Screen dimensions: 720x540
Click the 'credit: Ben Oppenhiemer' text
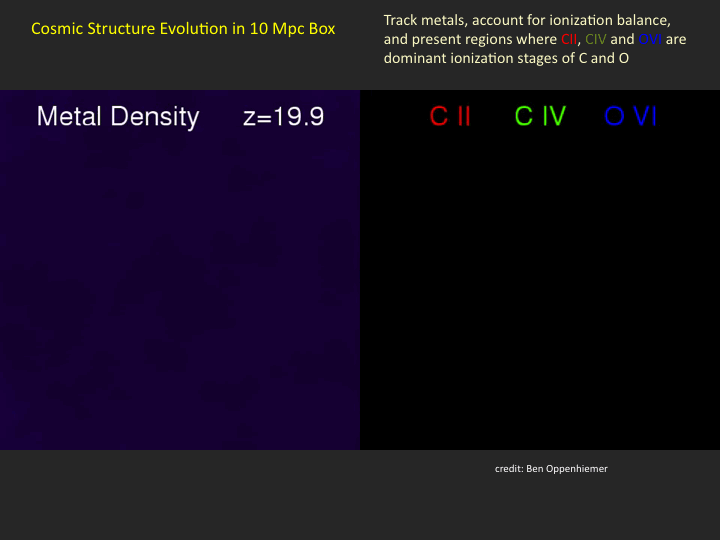551,469
